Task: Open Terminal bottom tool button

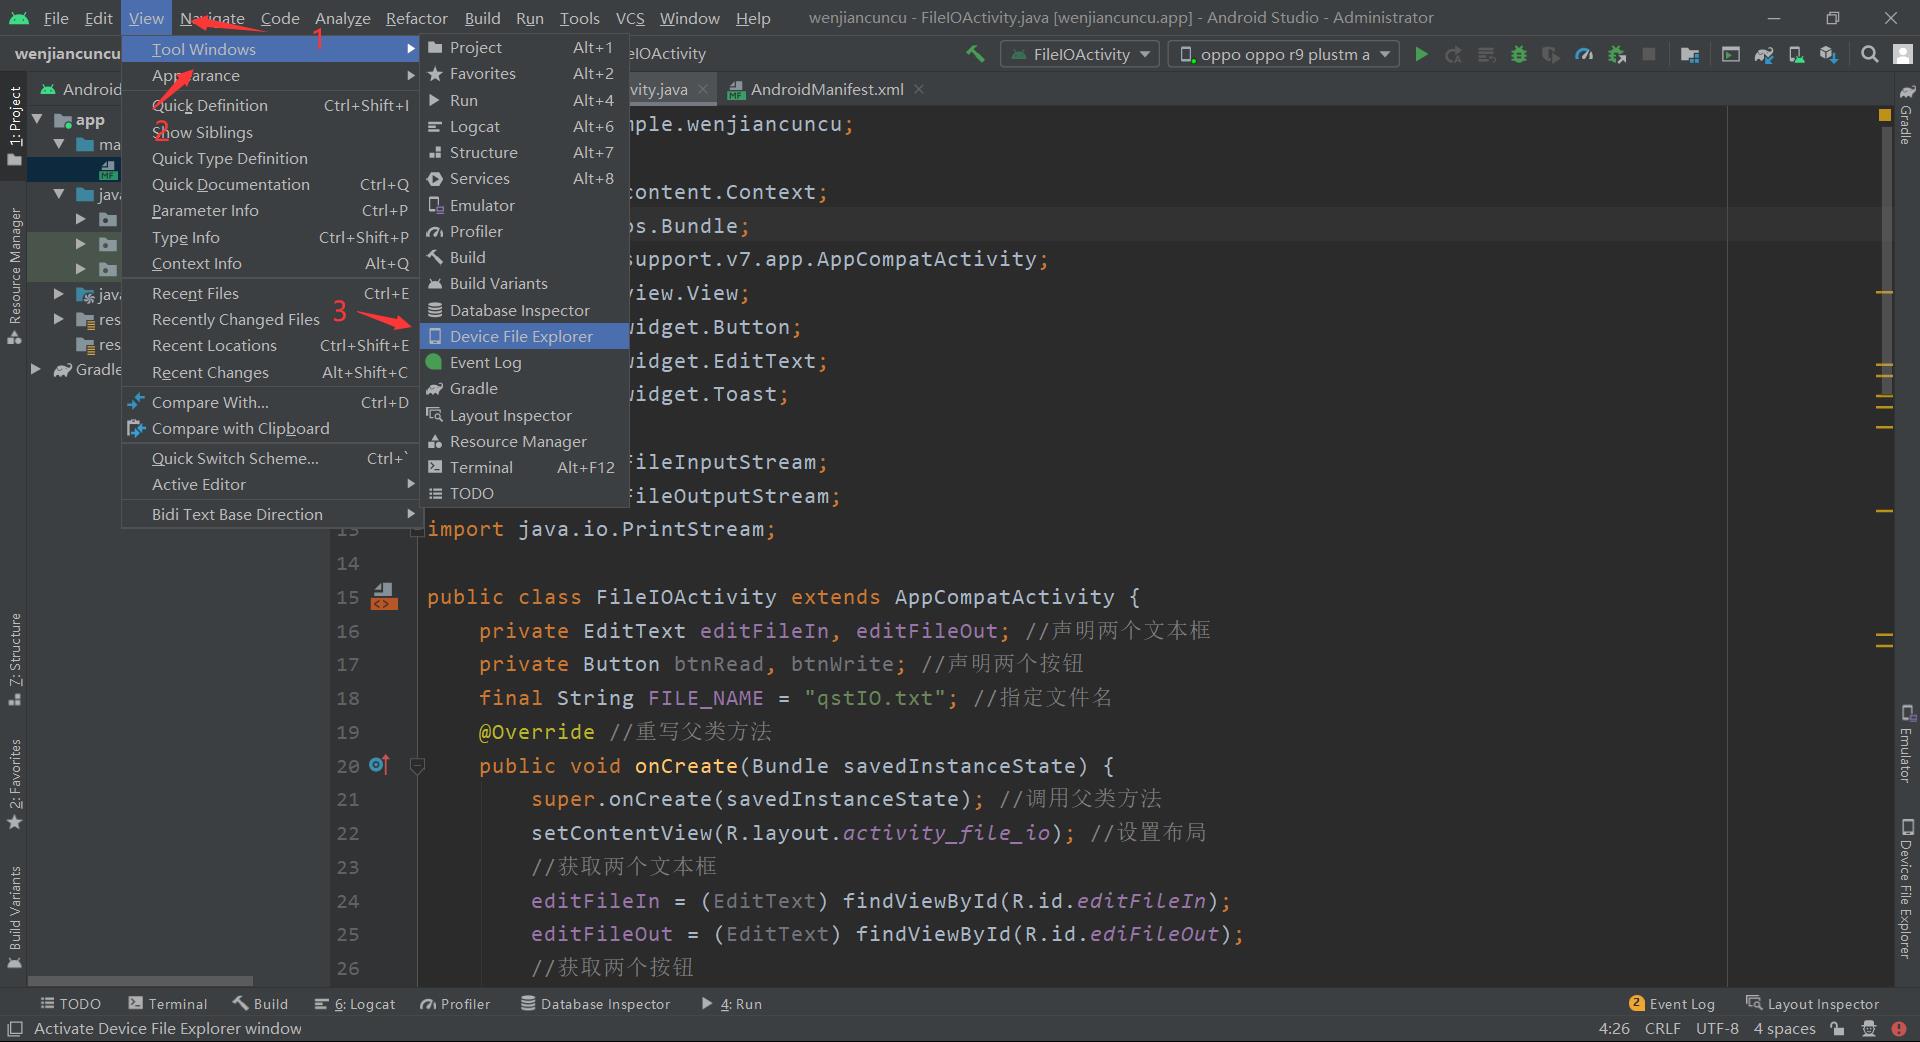Action: coord(168,1004)
